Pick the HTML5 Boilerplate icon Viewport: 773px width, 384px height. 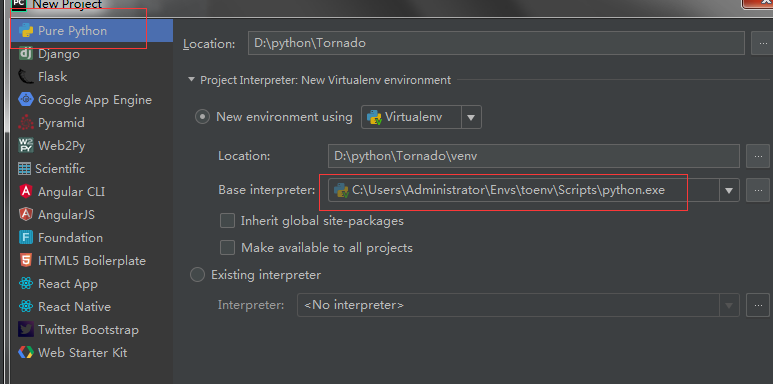pos(26,260)
